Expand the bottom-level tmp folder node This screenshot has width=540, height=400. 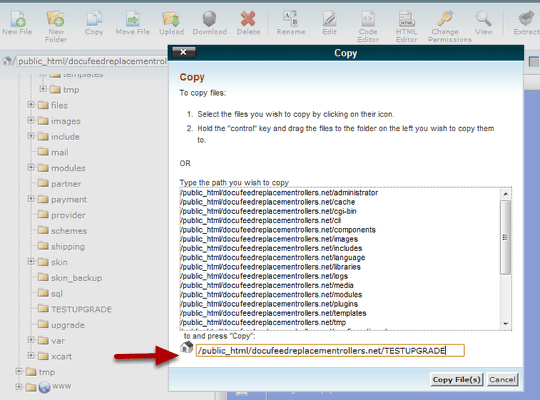click(19, 371)
